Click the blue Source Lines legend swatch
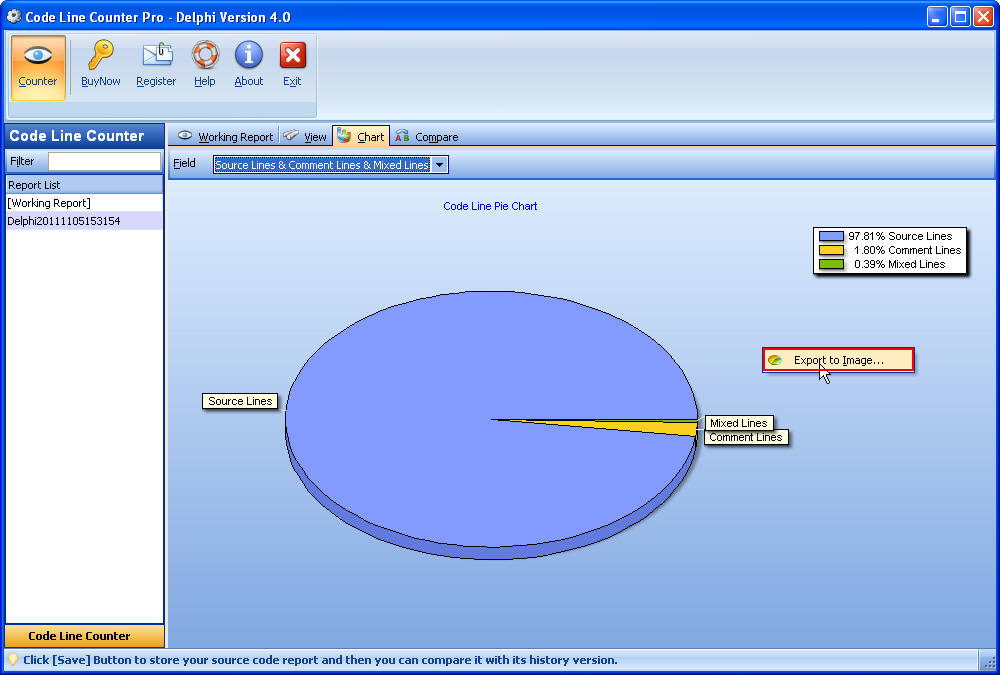1000x675 pixels. tap(831, 236)
